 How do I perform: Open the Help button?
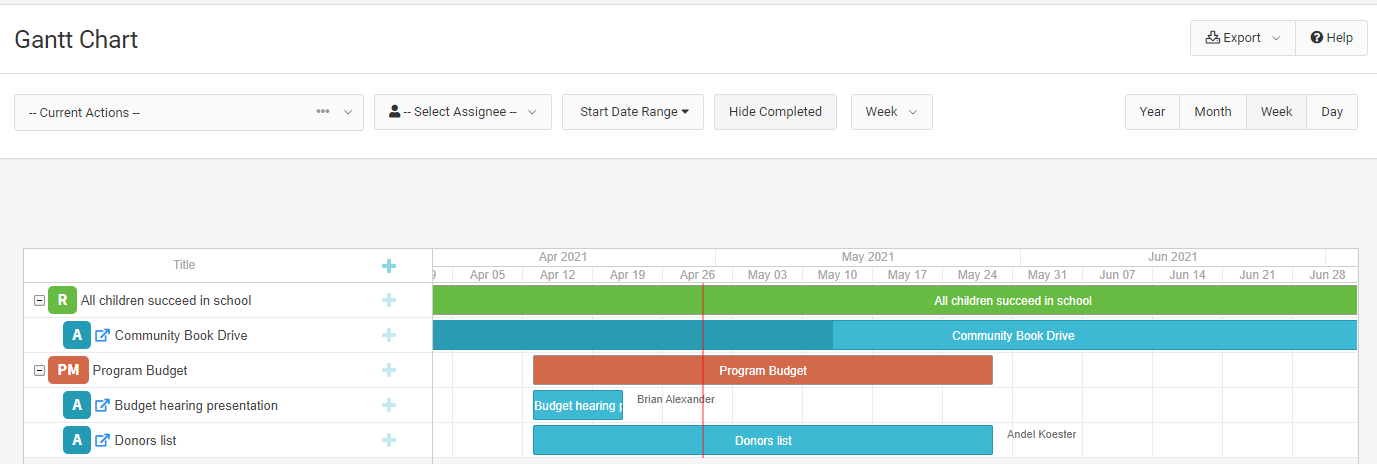[x=1331, y=38]
